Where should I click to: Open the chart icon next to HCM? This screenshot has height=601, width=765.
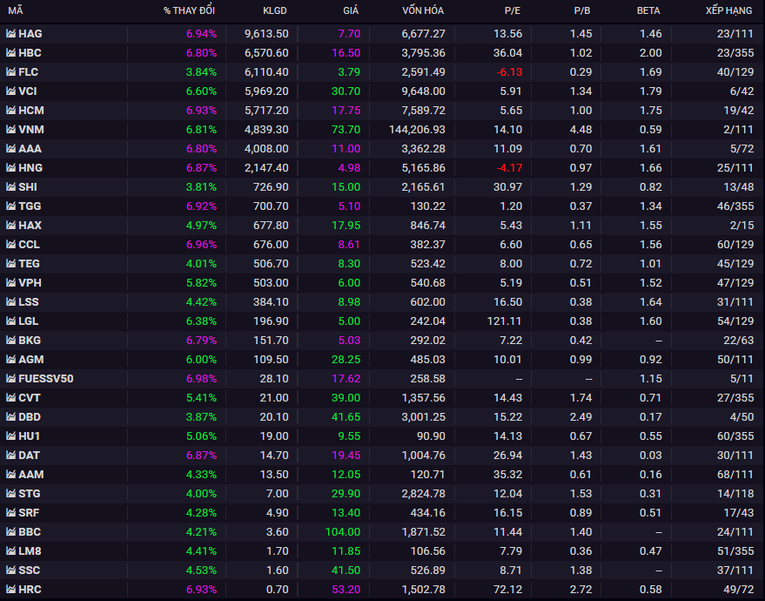[x=11, y=110]
